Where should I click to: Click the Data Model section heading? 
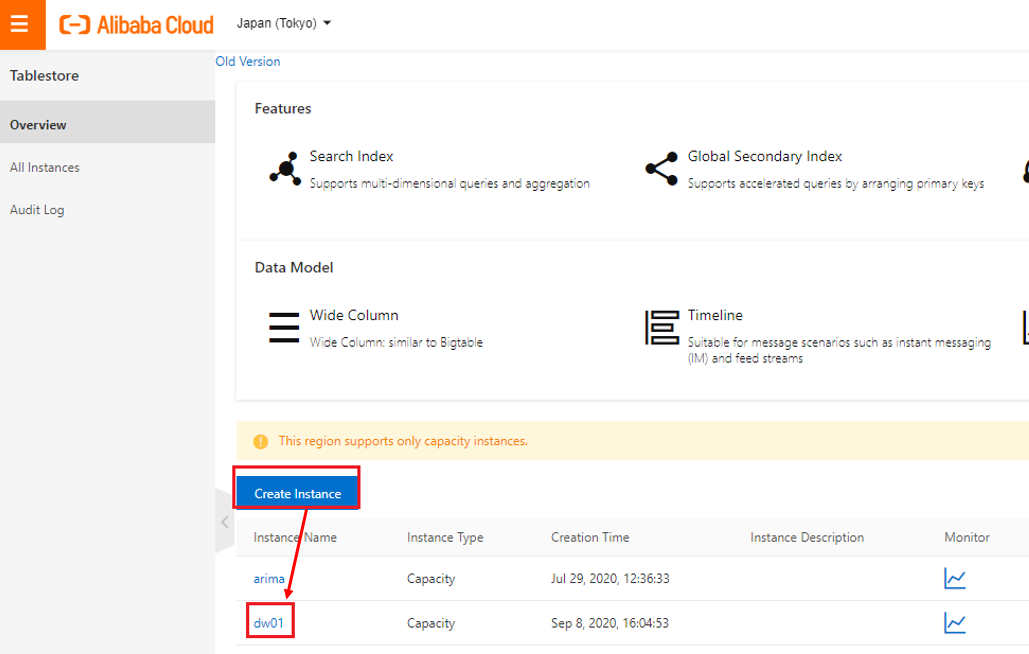pyautogui.click(x=294, y=268)
